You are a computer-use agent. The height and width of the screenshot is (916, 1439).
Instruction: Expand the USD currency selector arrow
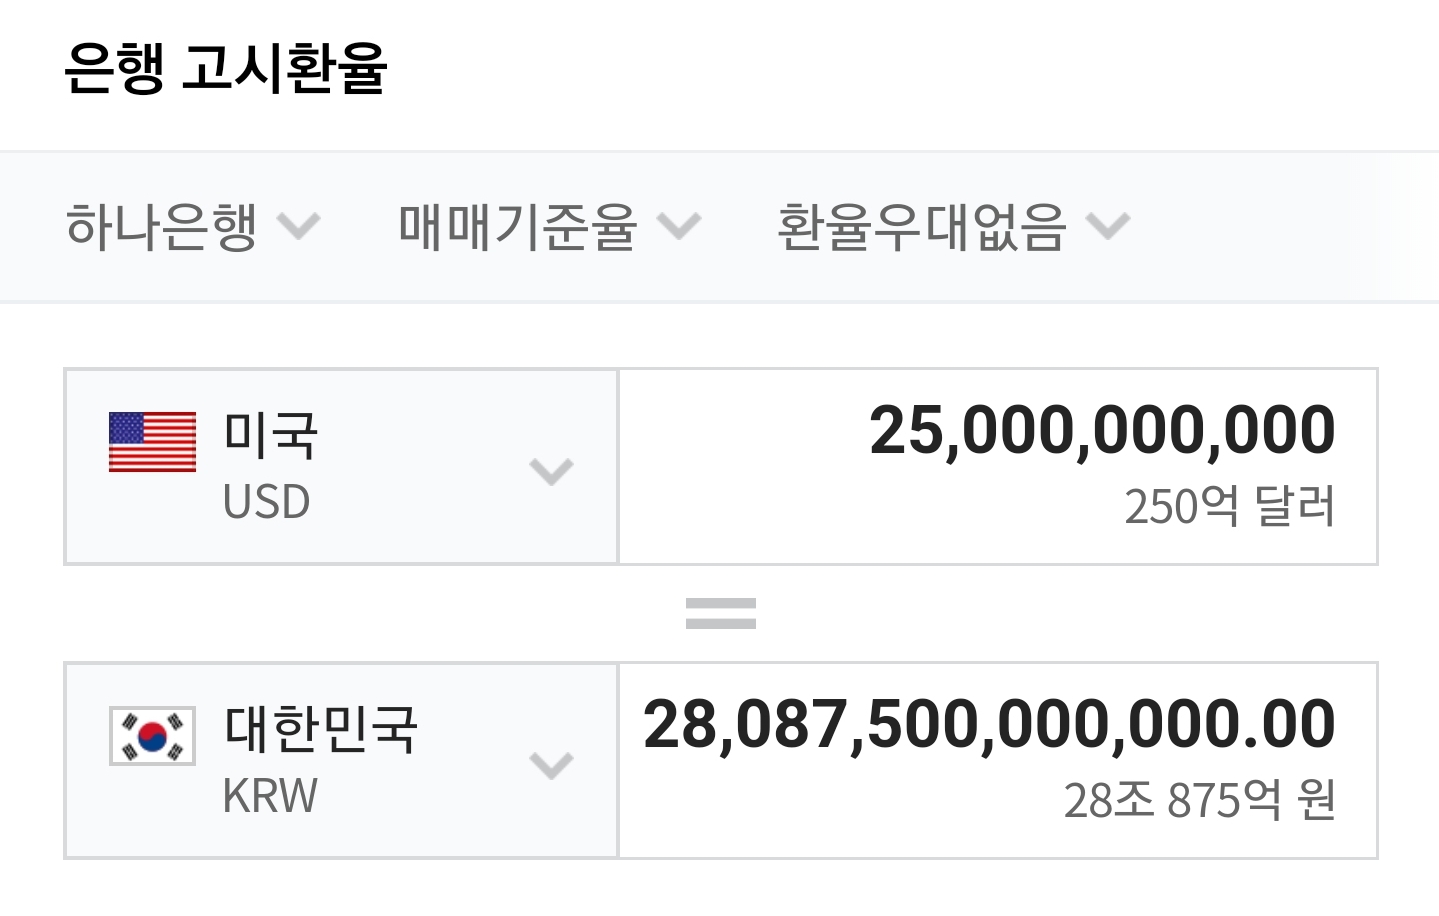[x=551, y=470]
